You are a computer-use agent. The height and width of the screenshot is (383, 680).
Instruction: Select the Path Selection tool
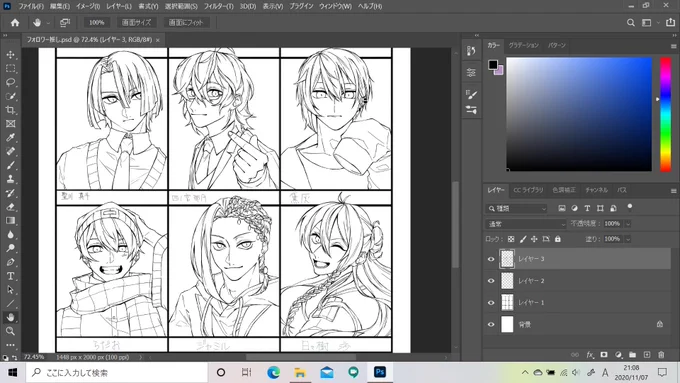pyautogui.click(x=10, y=290)
